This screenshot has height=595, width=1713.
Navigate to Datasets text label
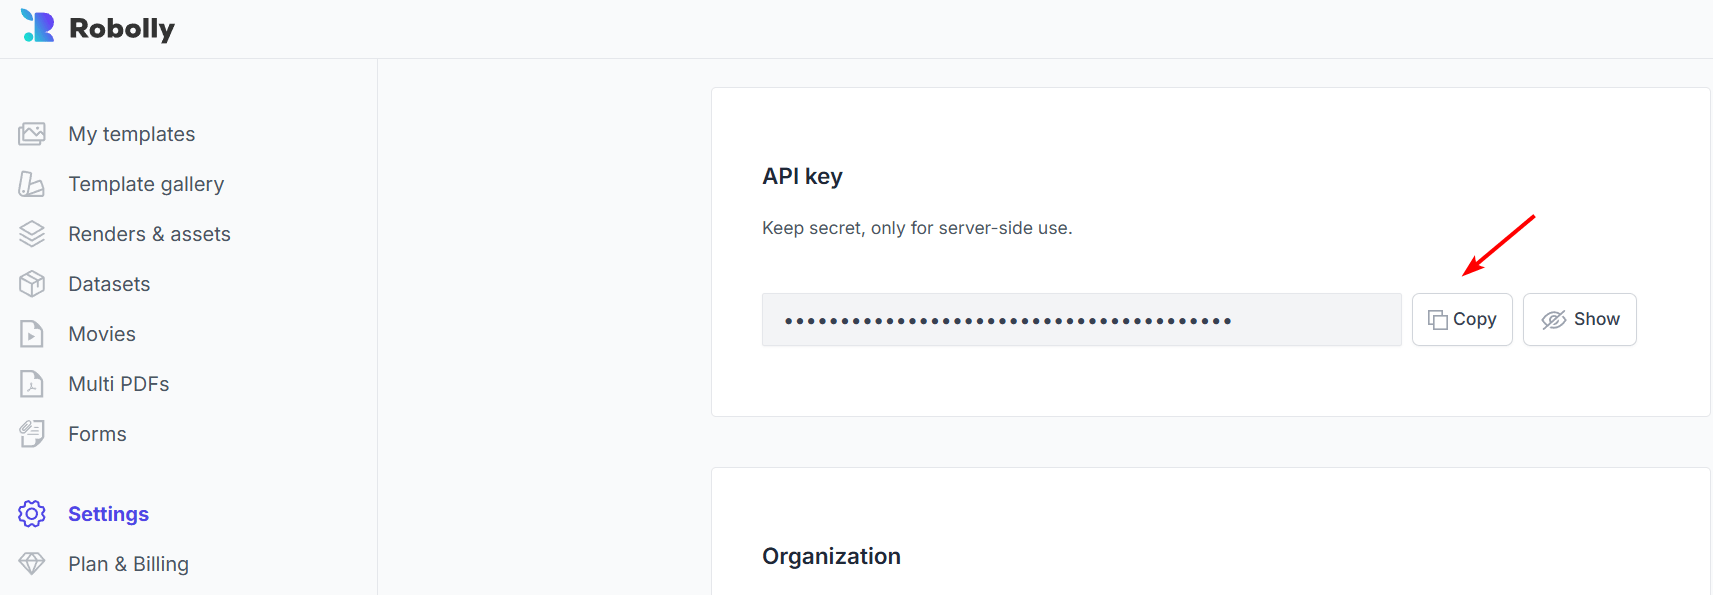click(109, 284)
